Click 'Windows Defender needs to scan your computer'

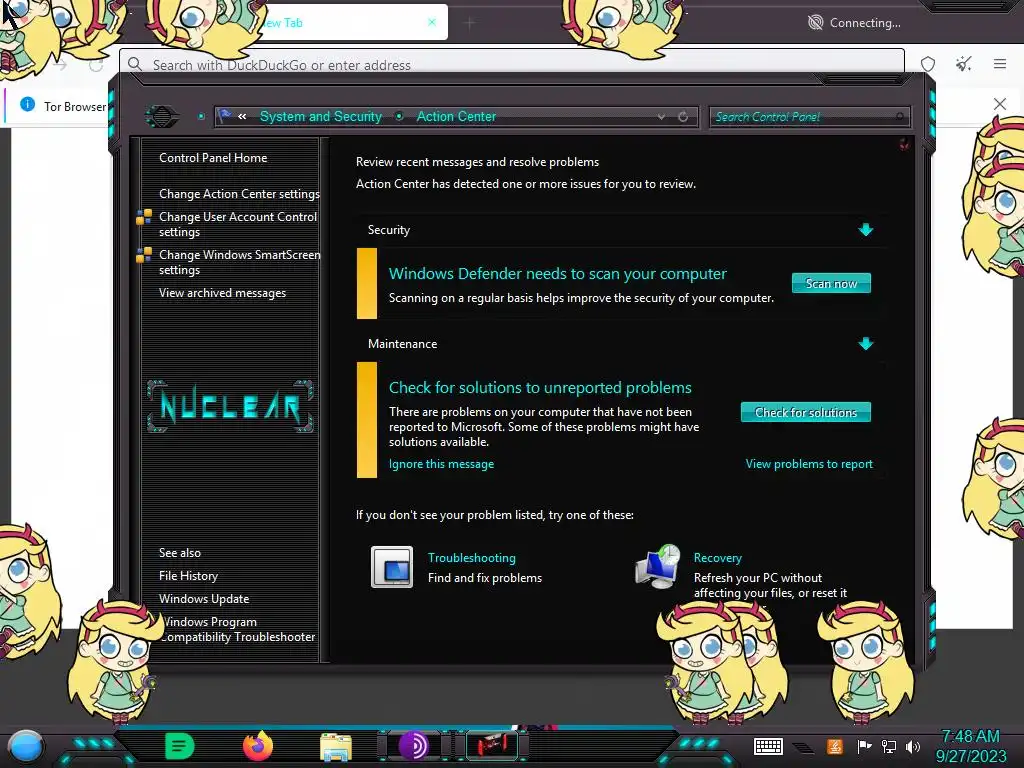557,274
